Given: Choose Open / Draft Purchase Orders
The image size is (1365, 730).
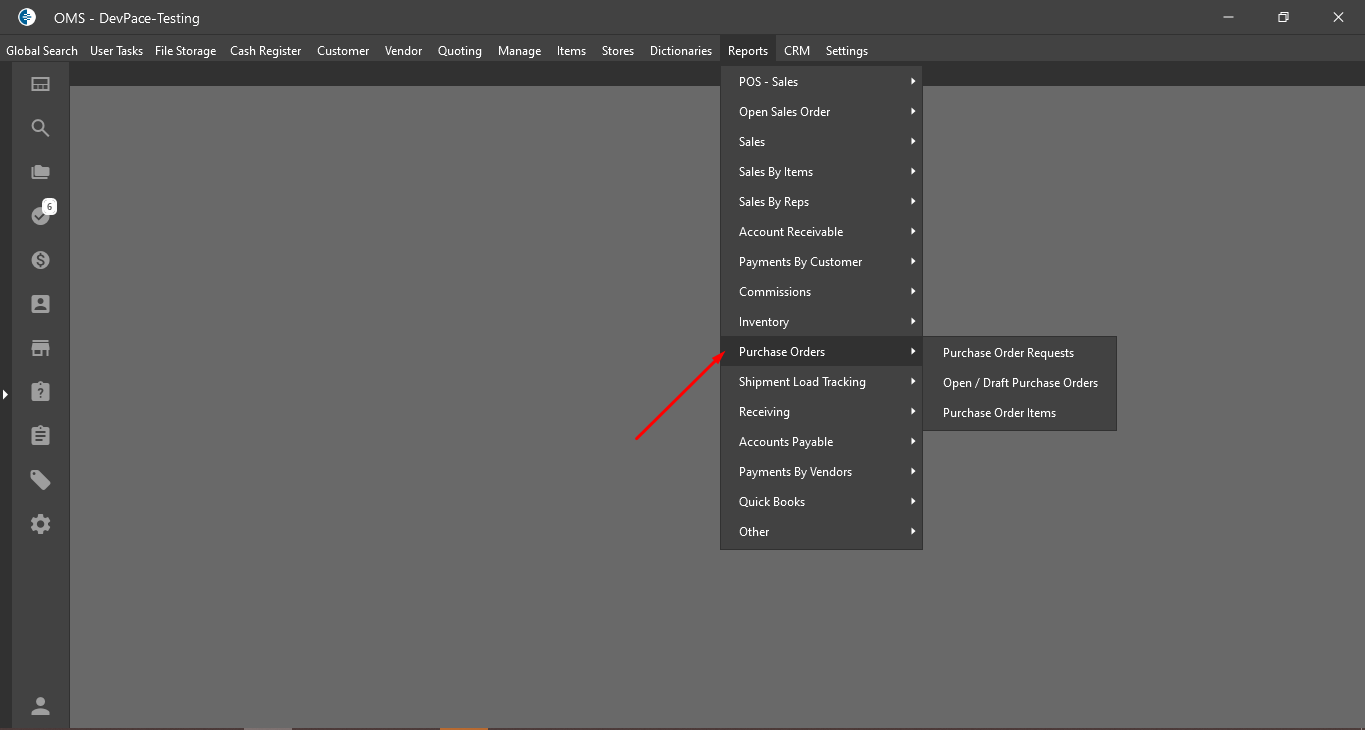Looking at the screenshot, I should click(1020, 383).
